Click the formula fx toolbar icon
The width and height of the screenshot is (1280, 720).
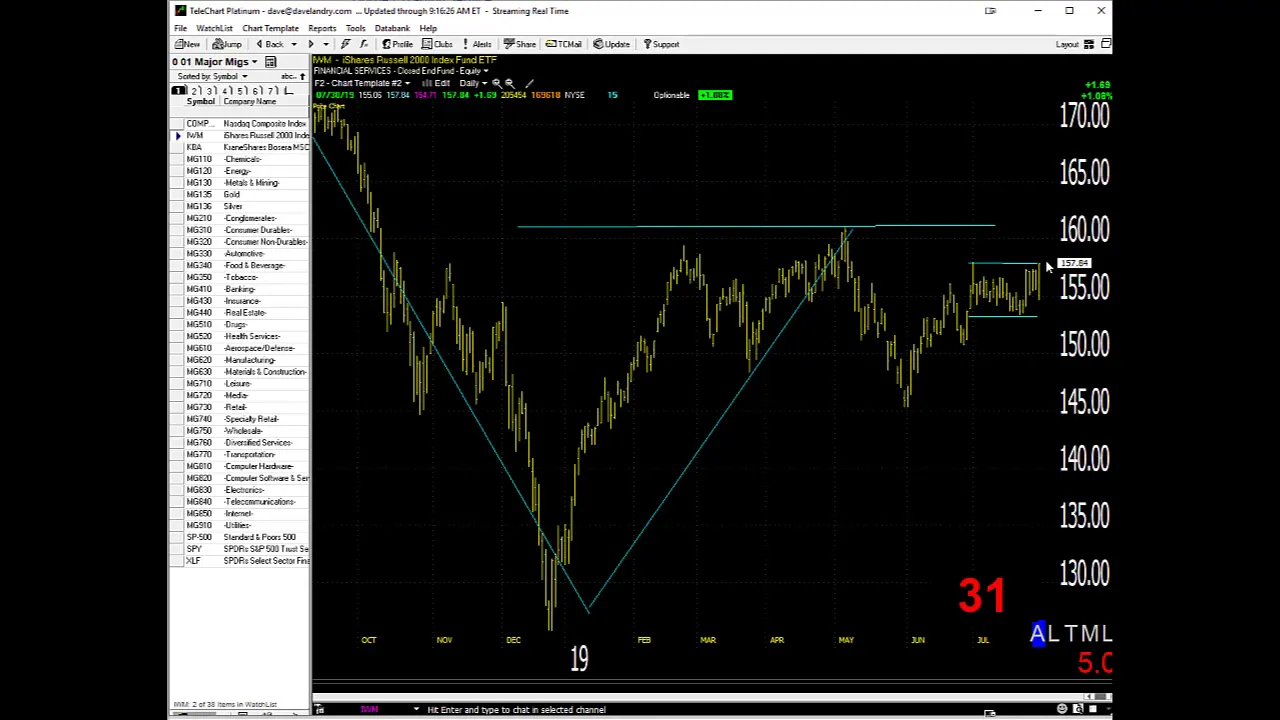click(x=362, y=44)
